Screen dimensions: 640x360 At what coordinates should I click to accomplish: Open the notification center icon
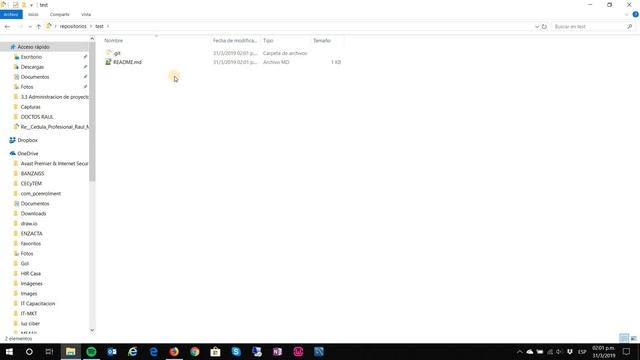pyautogui.click(x=627, y=351)
